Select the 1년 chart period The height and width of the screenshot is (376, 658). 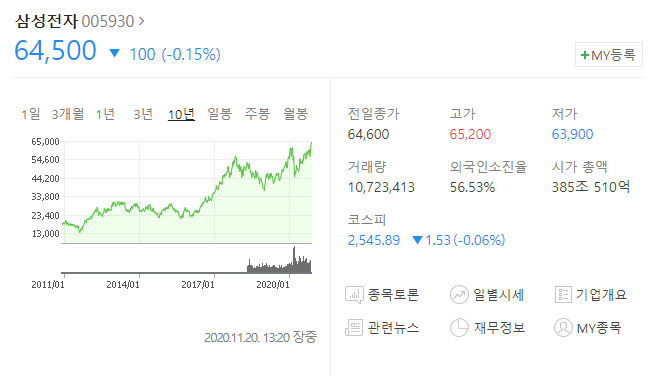click(105, 114)
